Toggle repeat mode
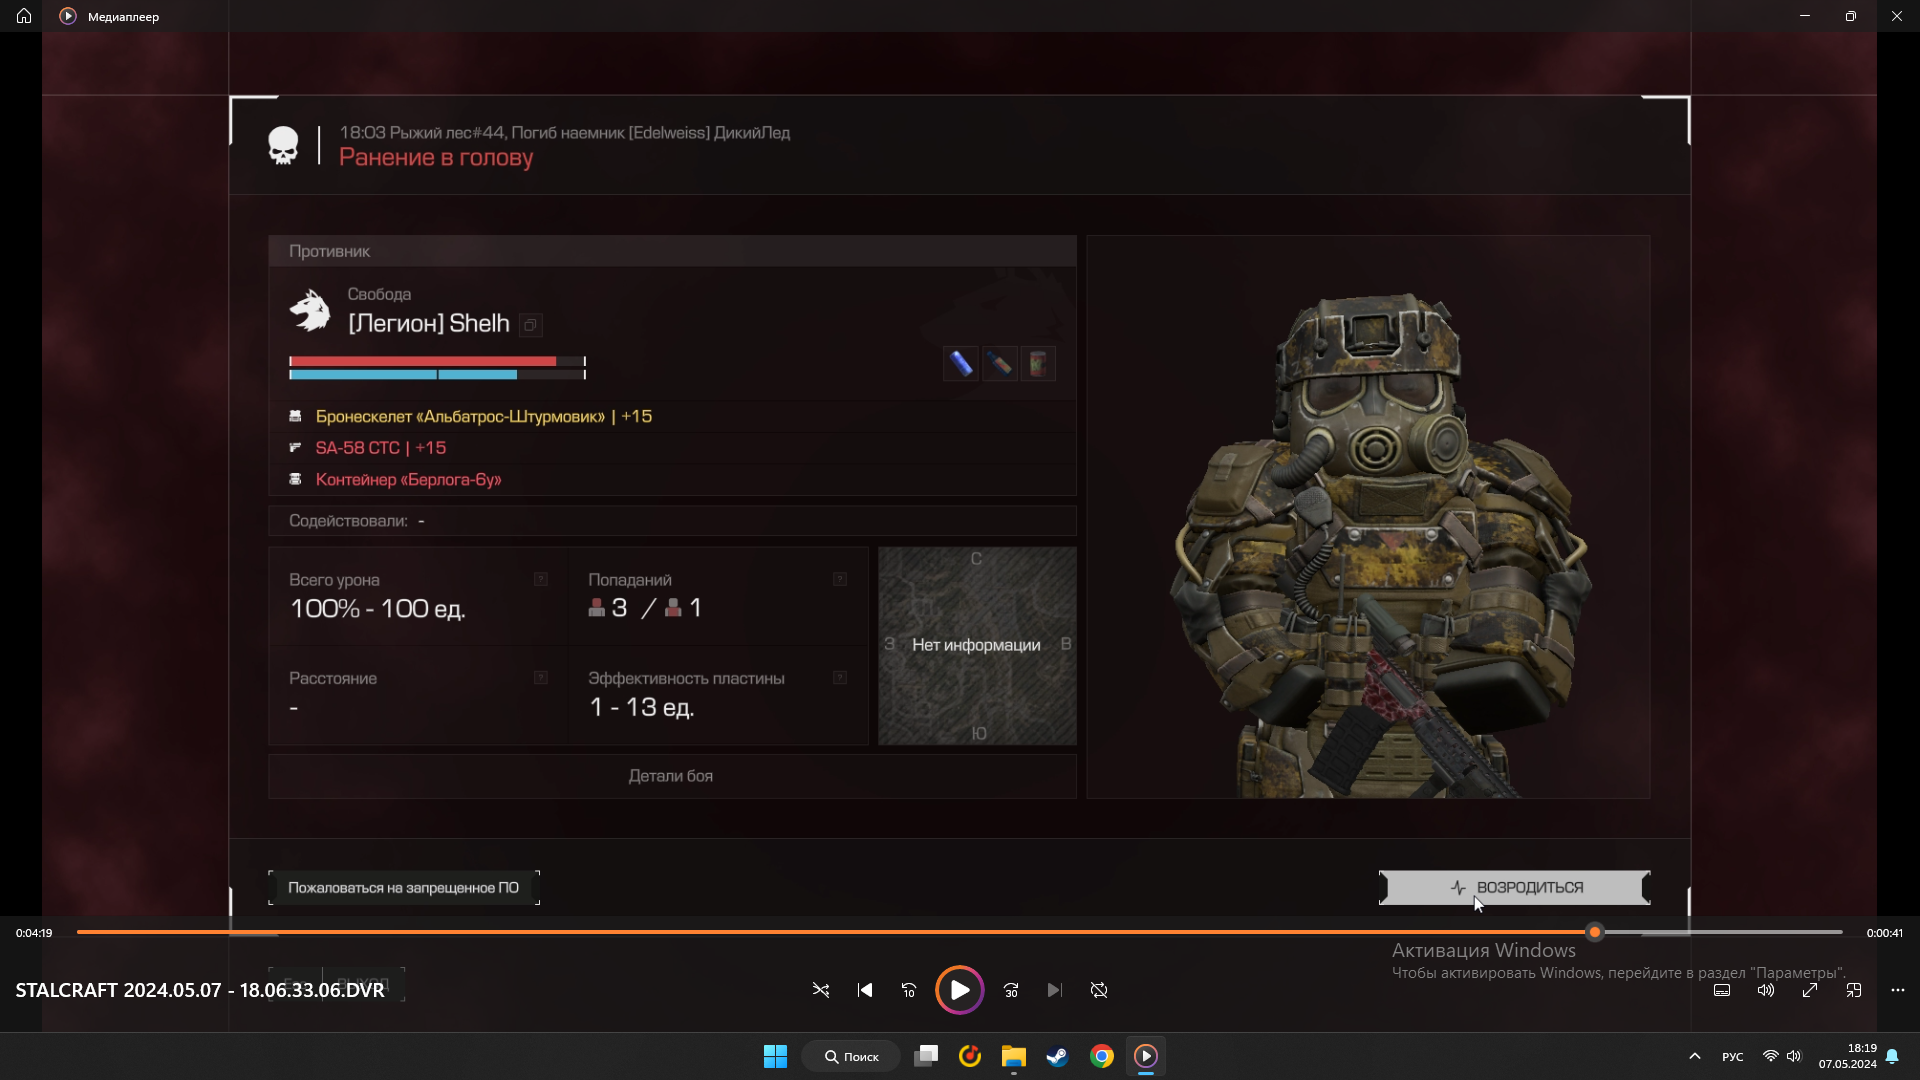1920x1080 pixels. point(1099,990)
